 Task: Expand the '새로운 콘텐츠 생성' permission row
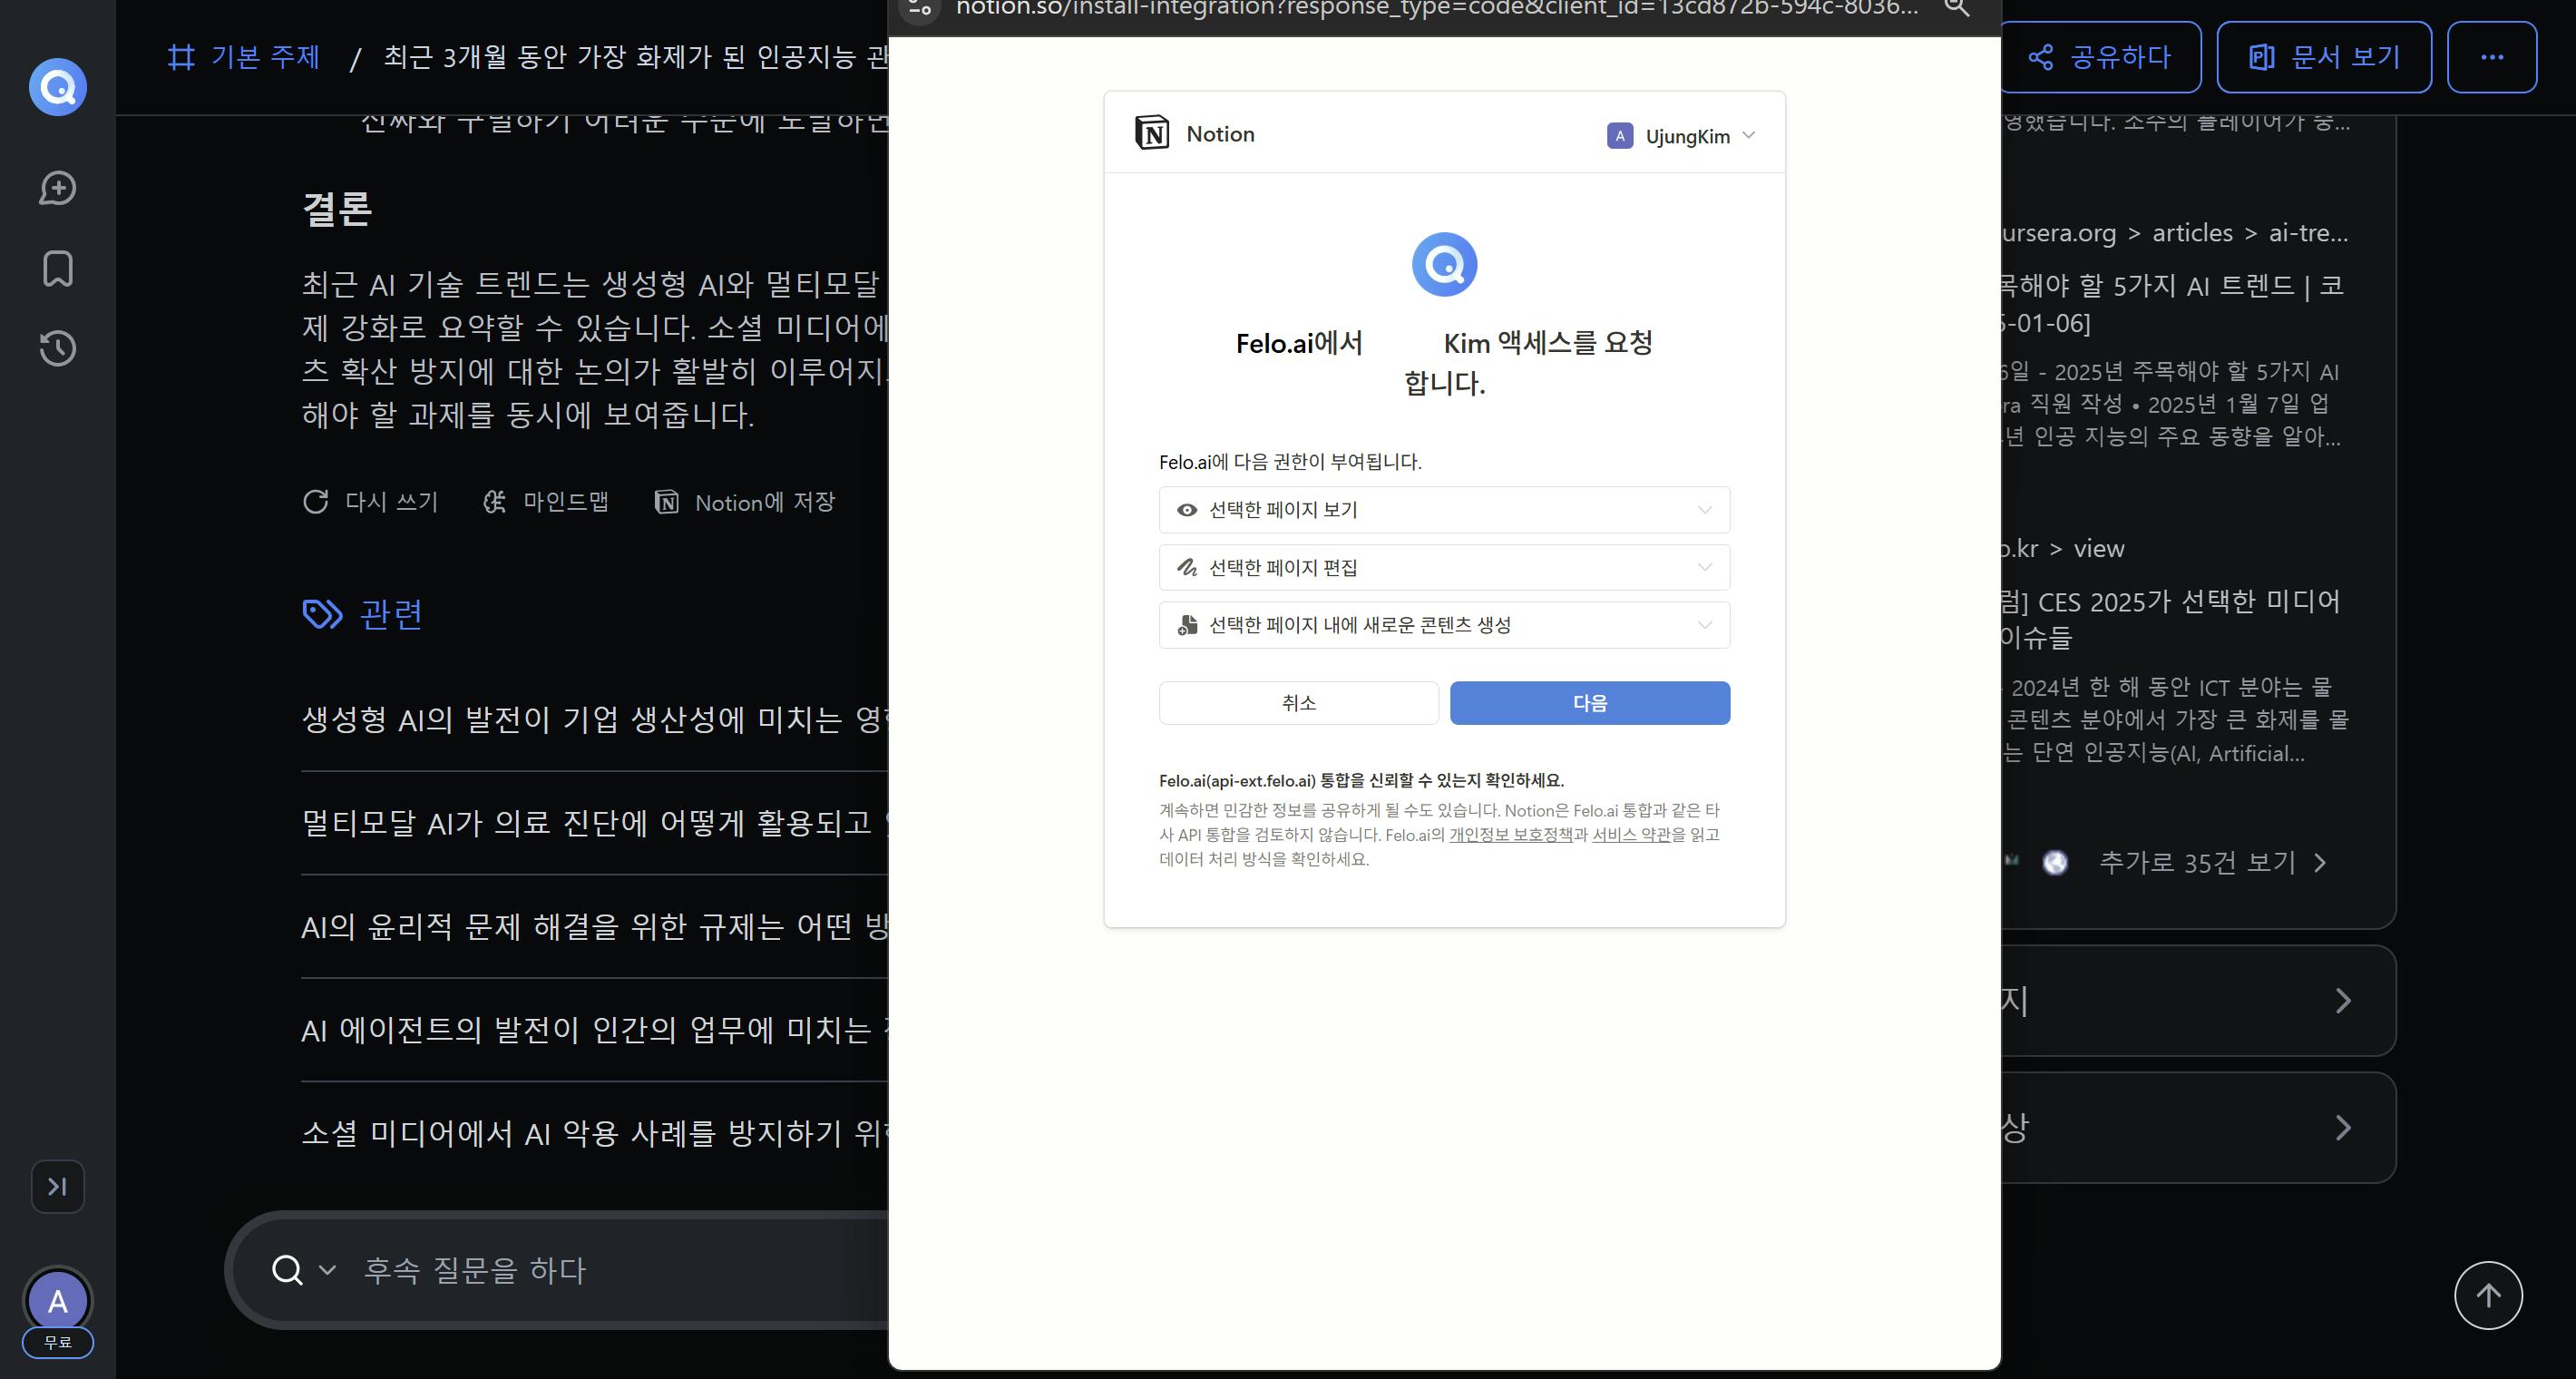pos(1443,625)
